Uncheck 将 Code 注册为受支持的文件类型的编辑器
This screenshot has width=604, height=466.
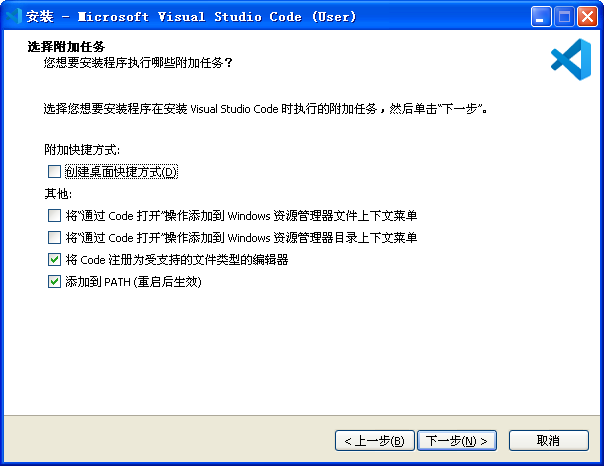(54, 260)
